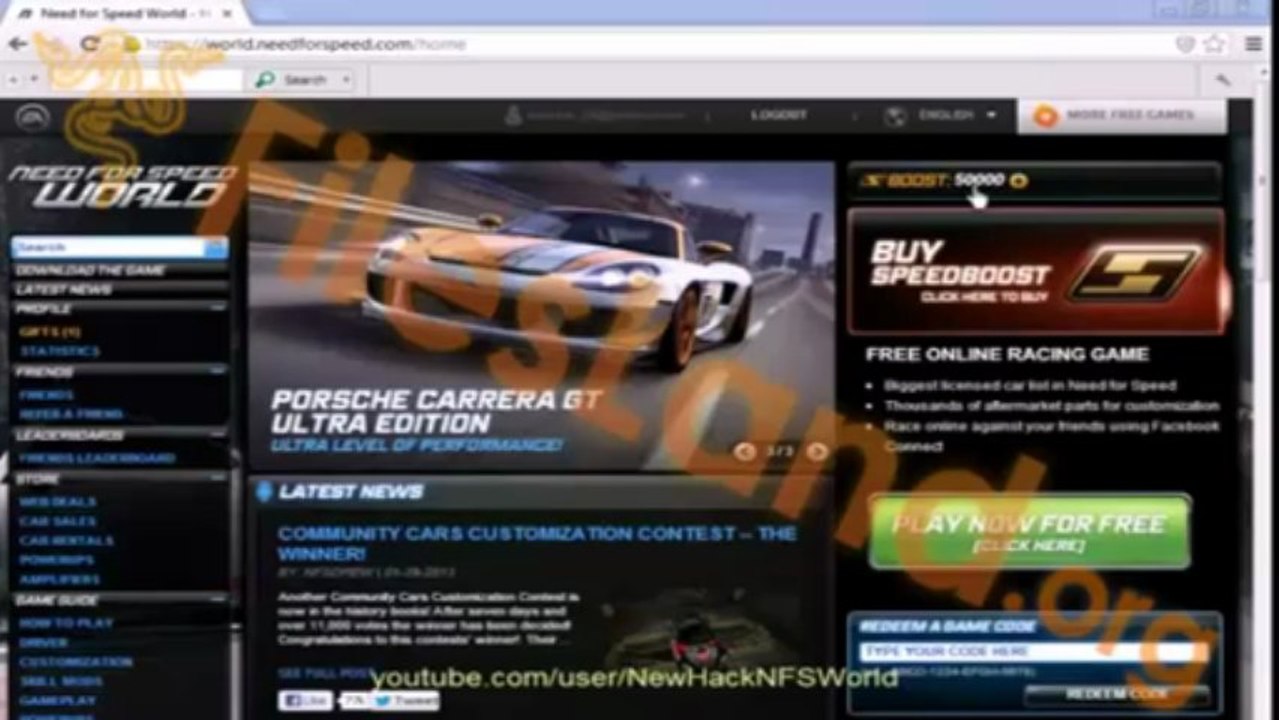The height and width of the screenshot is (720, 1279).
Task: Open Amplifiers in the Store section
Action: coord(60,579)
